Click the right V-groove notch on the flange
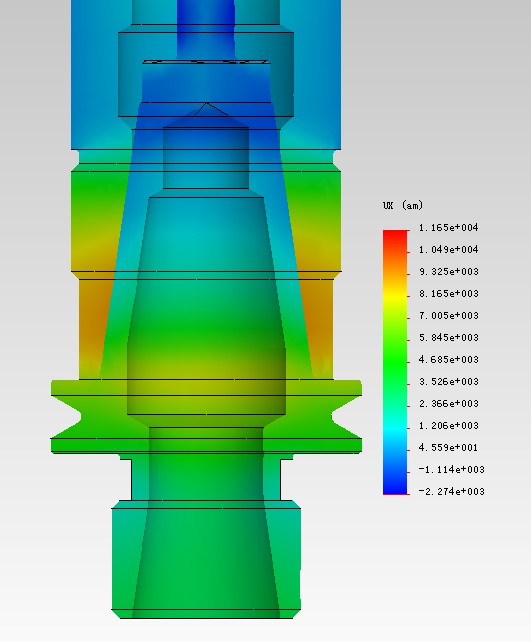Viewport: 531px width, 642px height. [346, 417]
